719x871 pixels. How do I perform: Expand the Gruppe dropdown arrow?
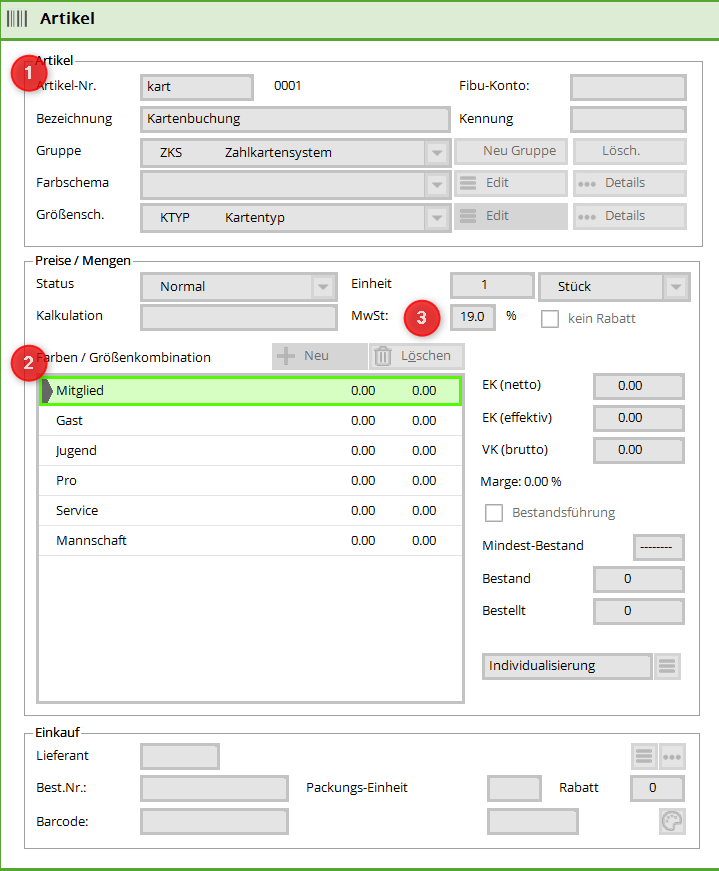click(x=437, y=153)
